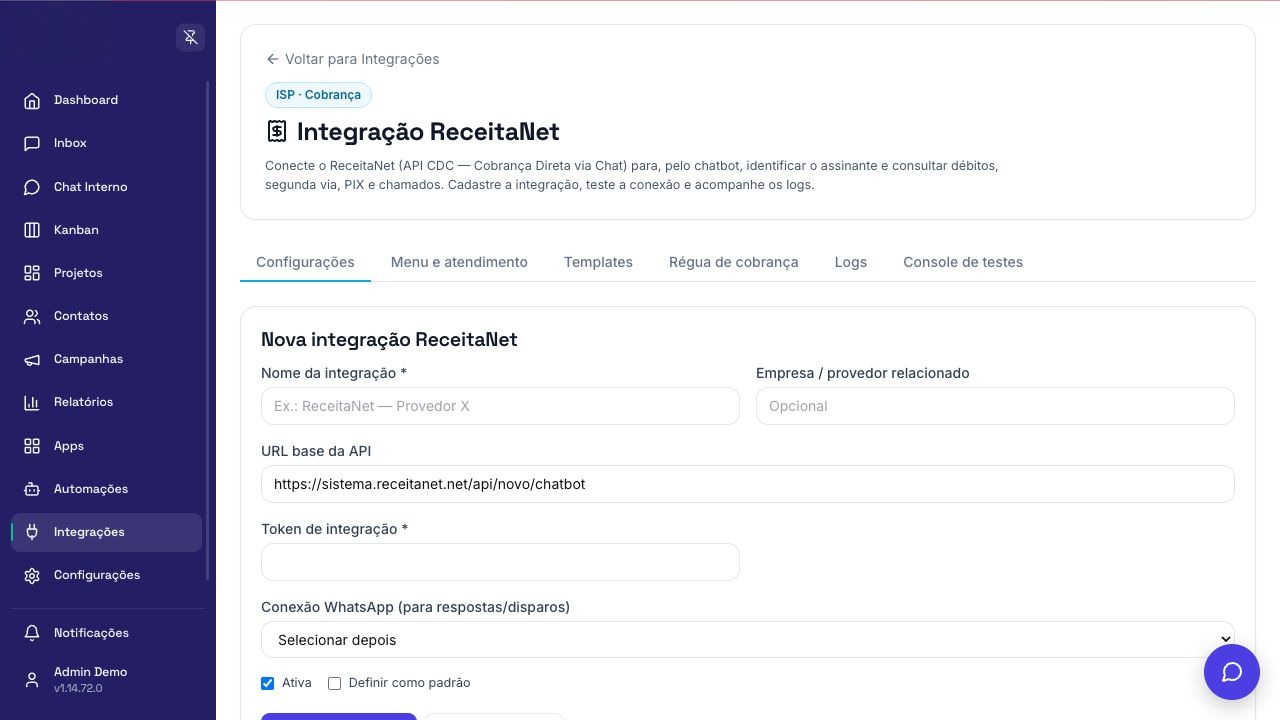Switch to the Templates tab

(x=598, y=262)
